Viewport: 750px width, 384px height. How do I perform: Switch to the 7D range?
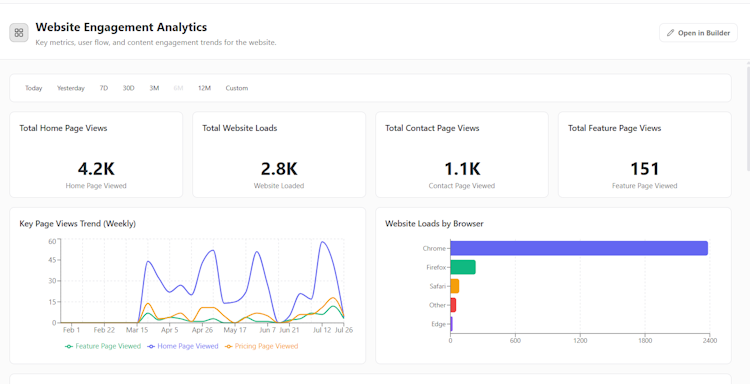tap(104, 88)
